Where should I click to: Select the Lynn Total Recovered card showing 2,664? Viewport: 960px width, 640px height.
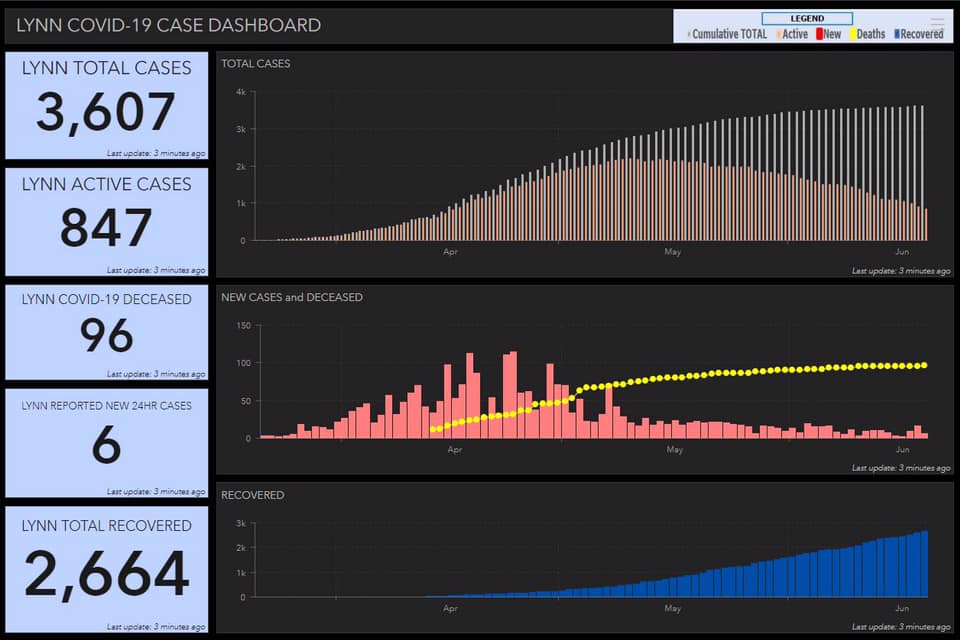pyautogui.click(x=106, y=570)
